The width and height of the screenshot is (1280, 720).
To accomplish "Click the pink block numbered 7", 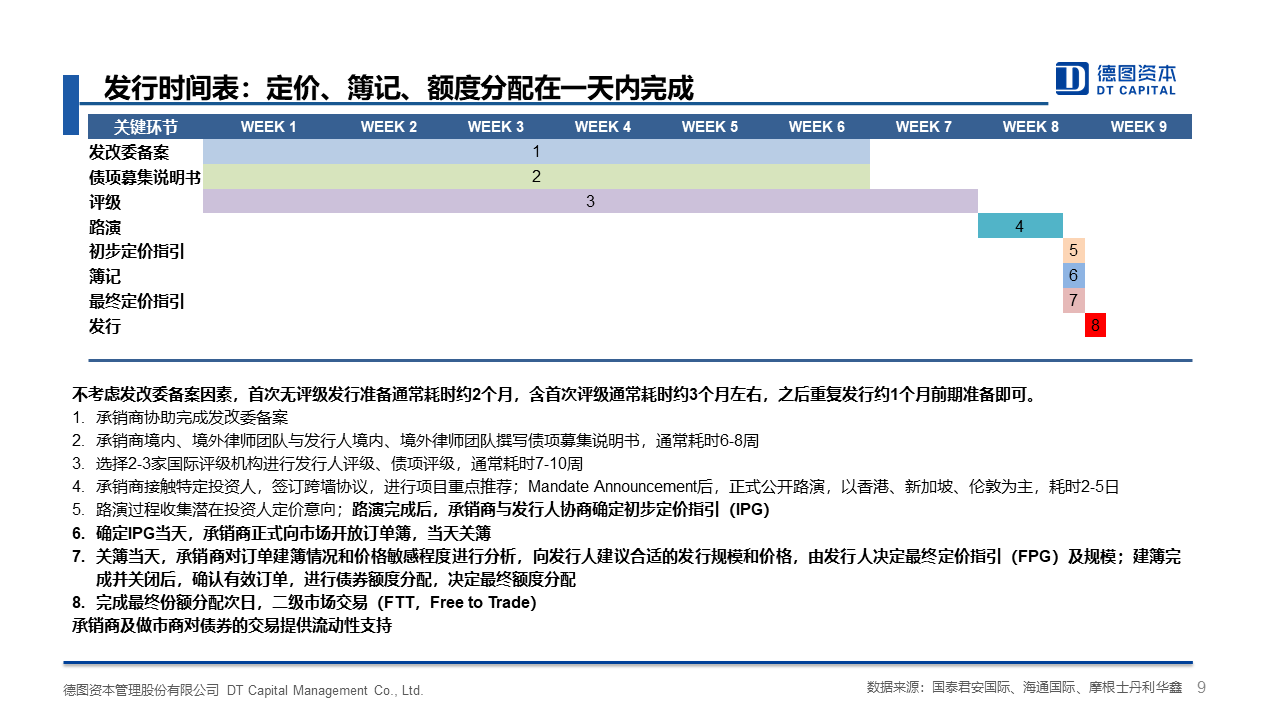I will point(1073,300).
